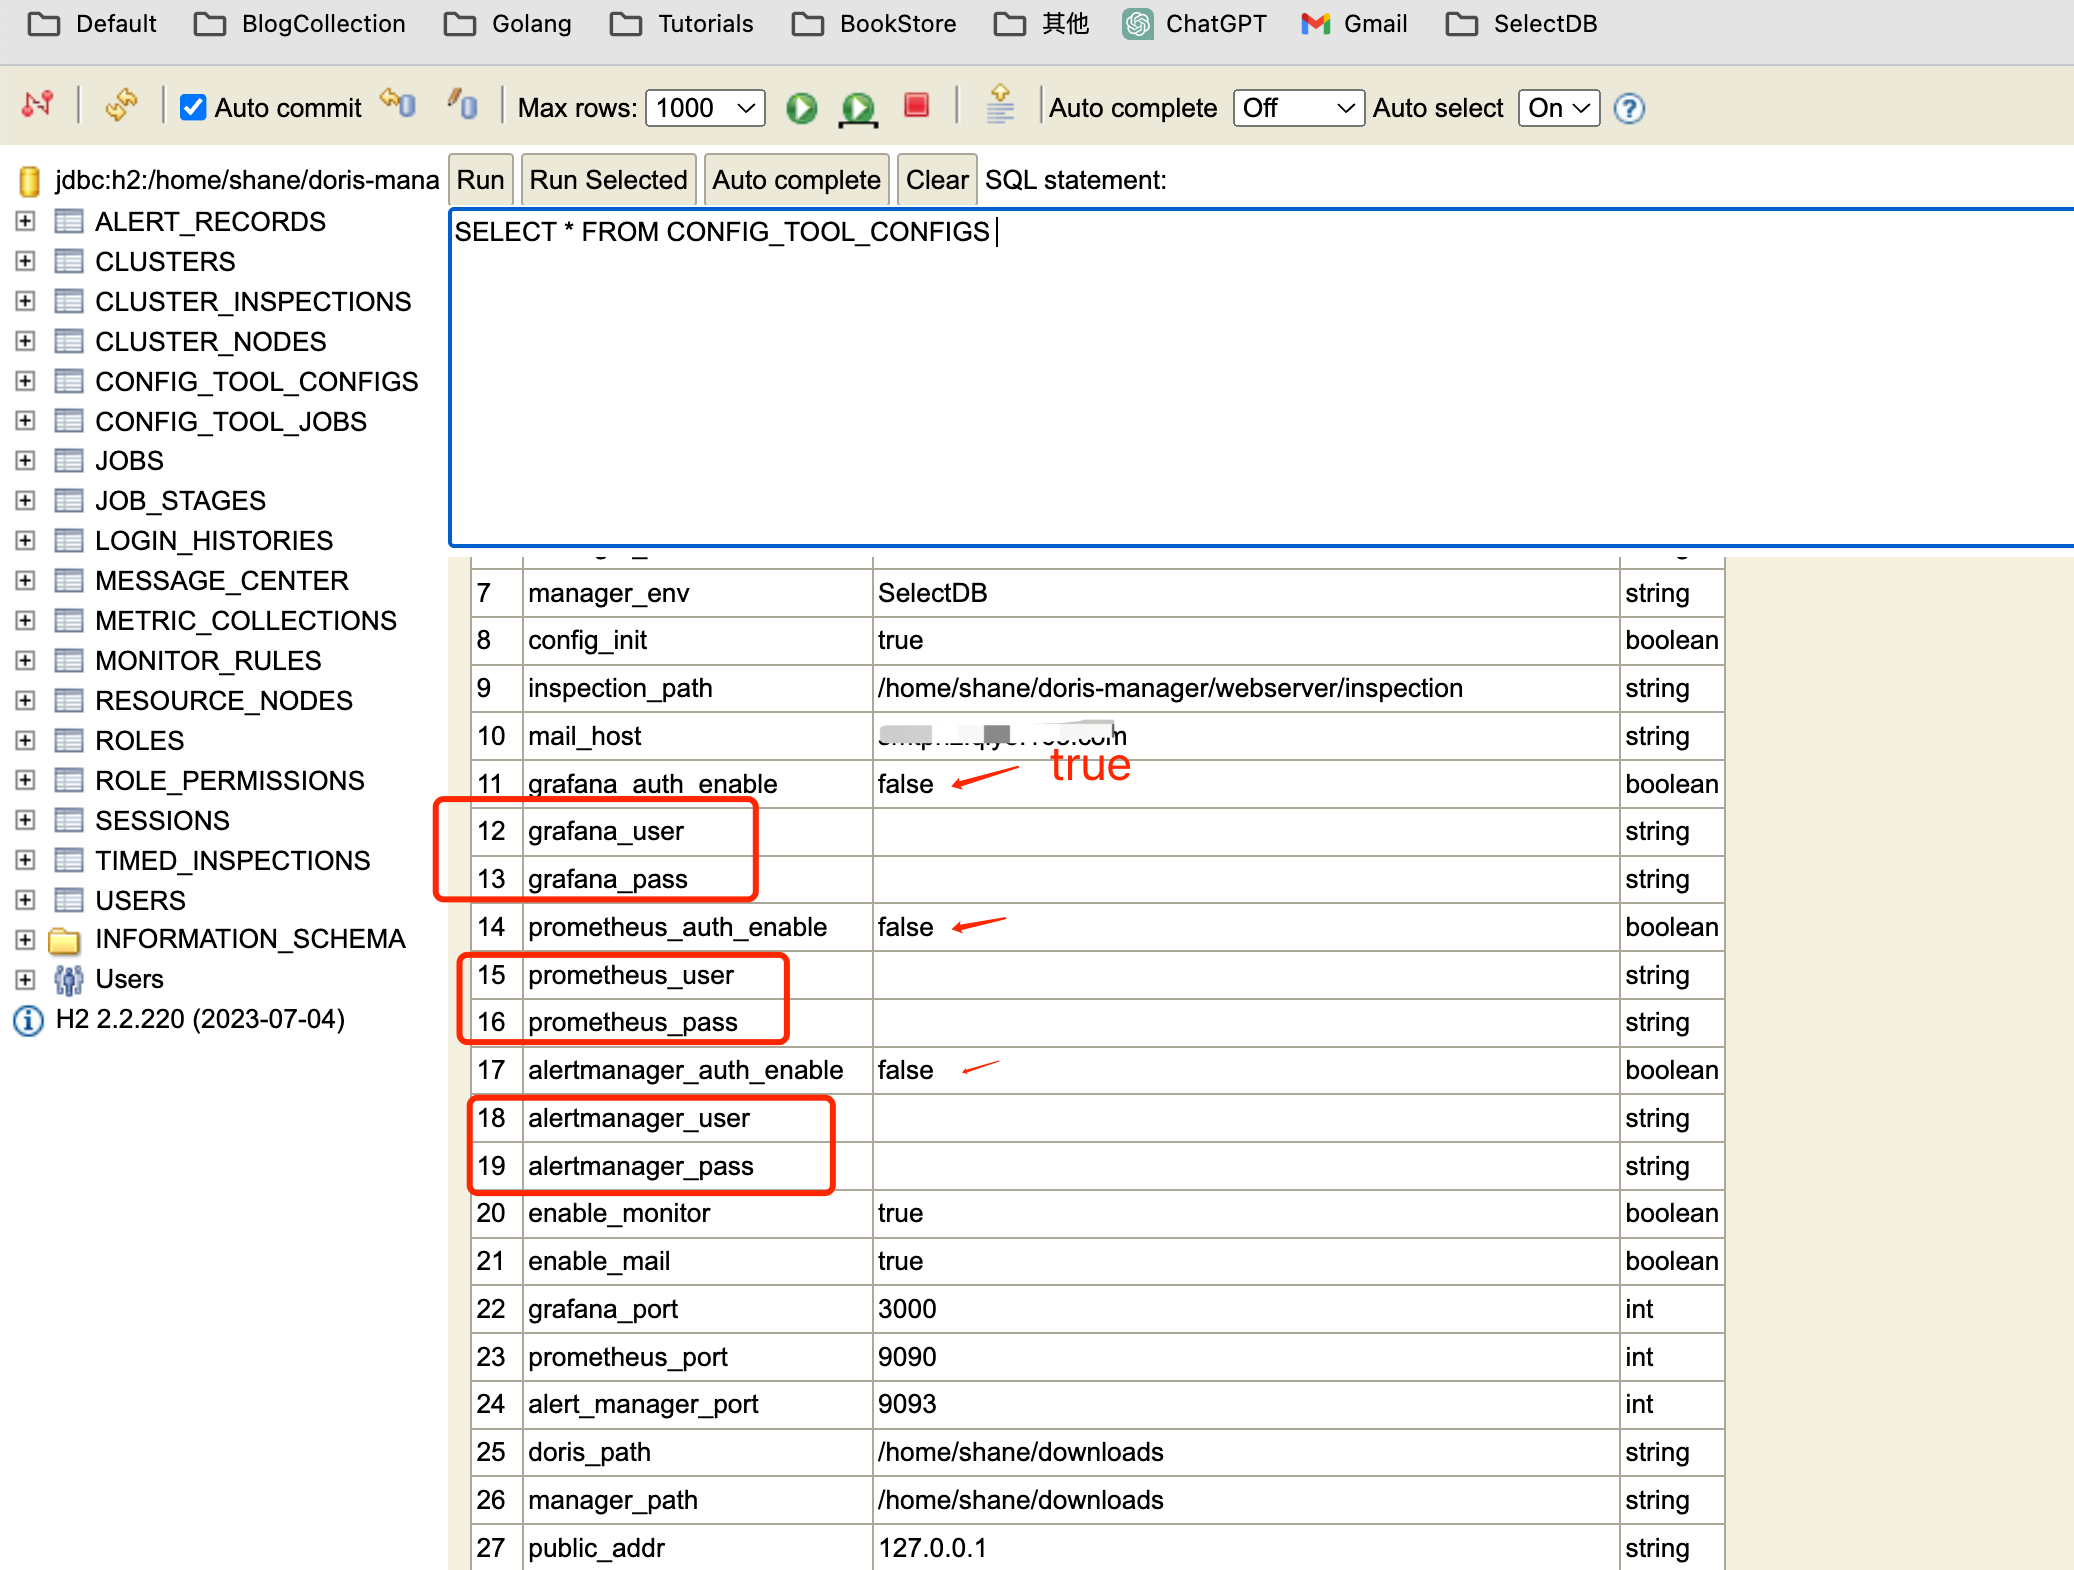Screen dimensions: 2074x1570
Task: Click the green Run statement icon
Action: pos(801,107)
